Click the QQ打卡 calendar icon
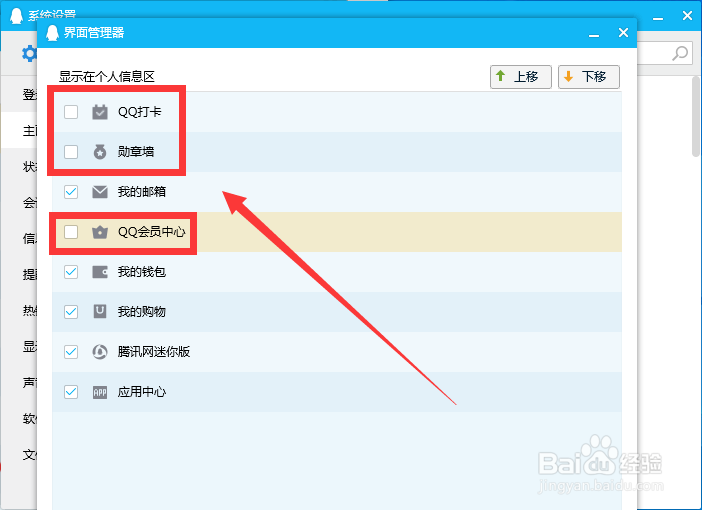The height and width of the screenshot is (510, 702). 100,112
